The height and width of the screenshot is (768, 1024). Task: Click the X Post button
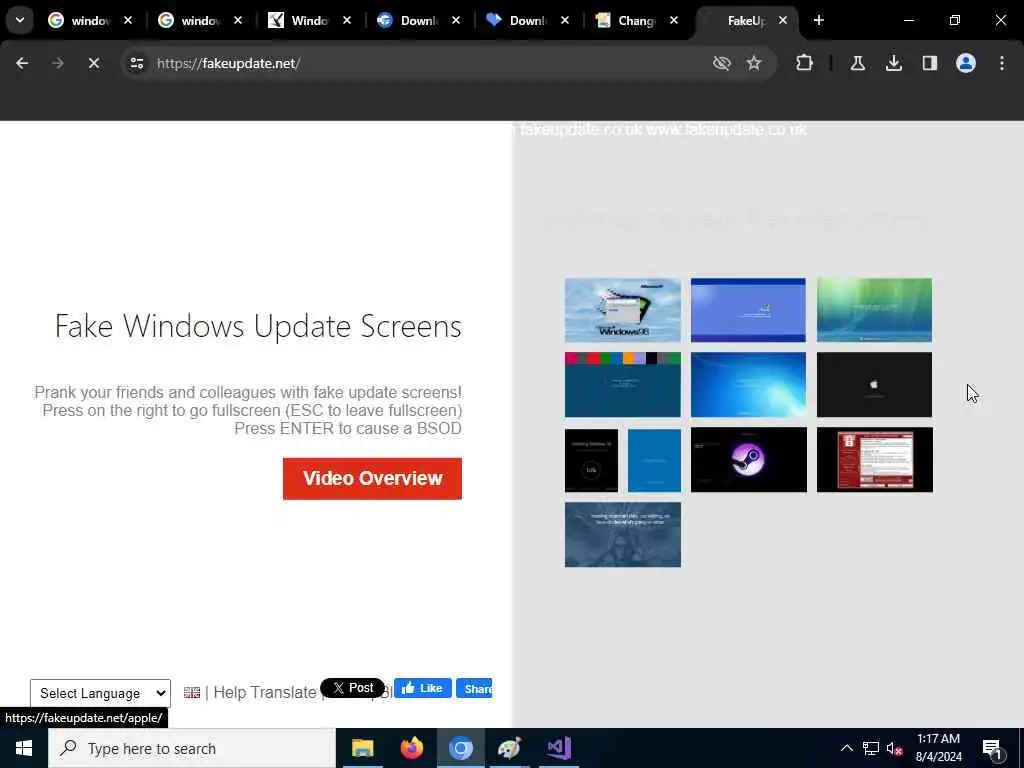click(353, 688)
